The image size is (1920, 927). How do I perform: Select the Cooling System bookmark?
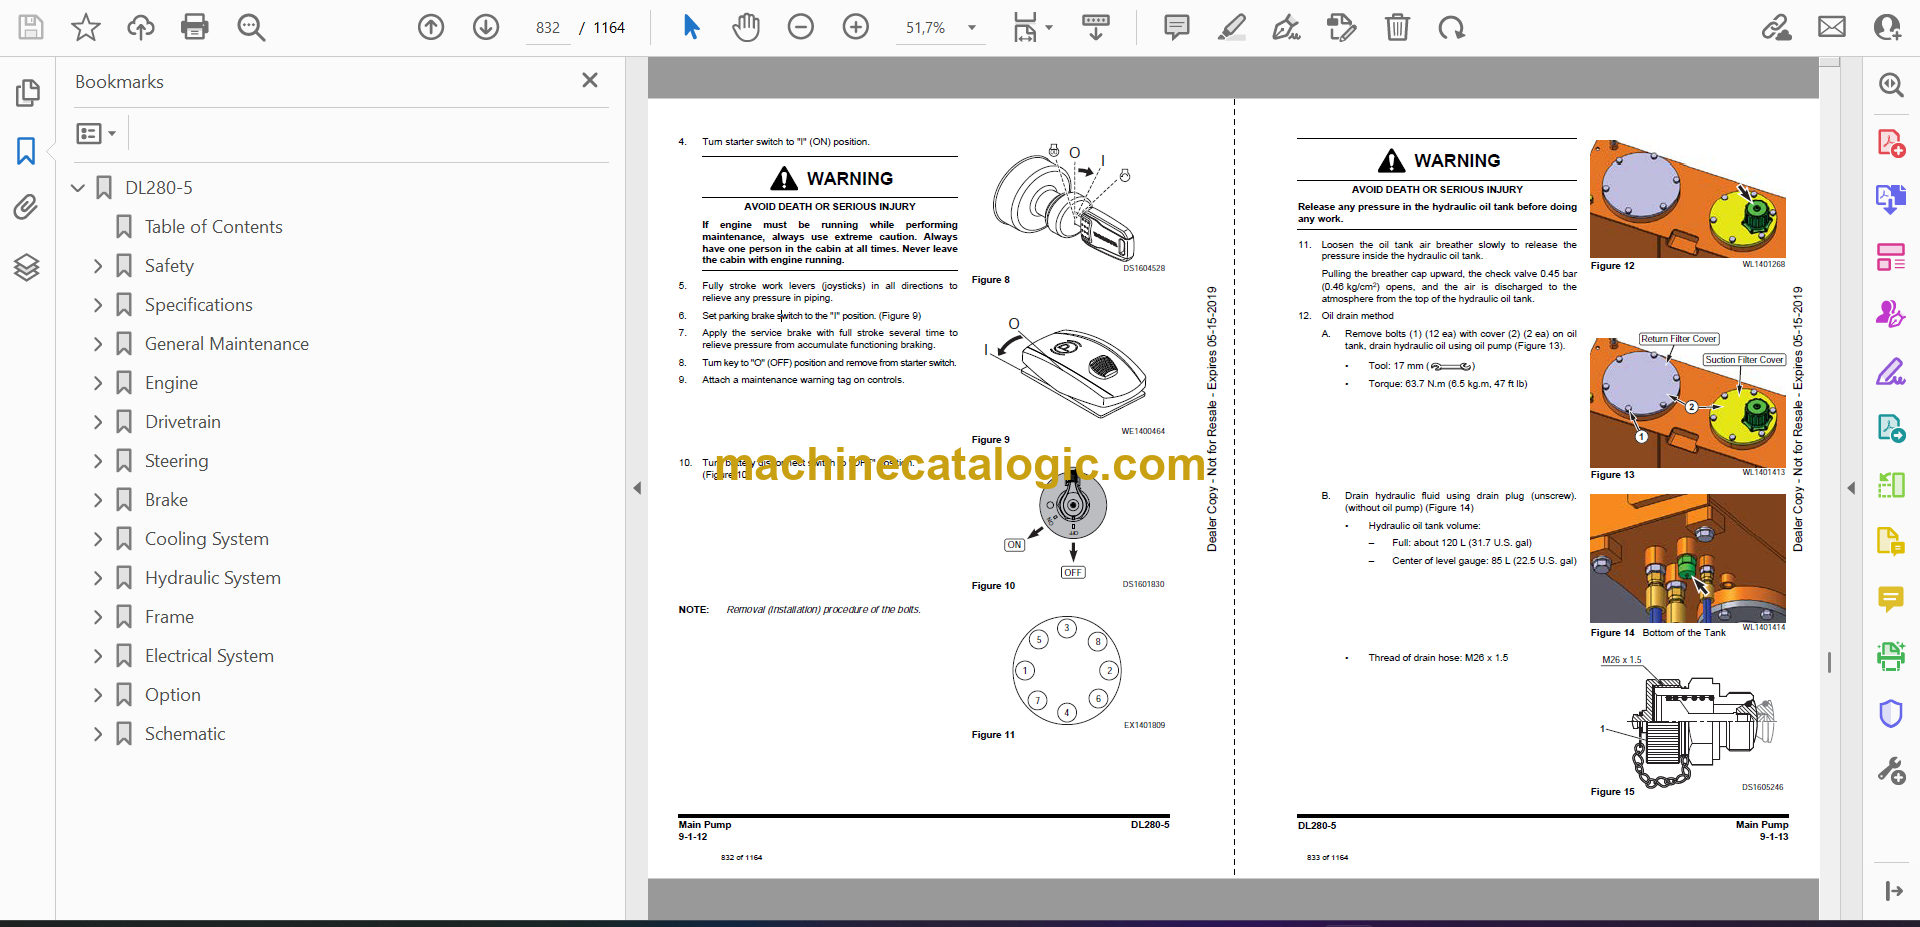pos(206,539)
